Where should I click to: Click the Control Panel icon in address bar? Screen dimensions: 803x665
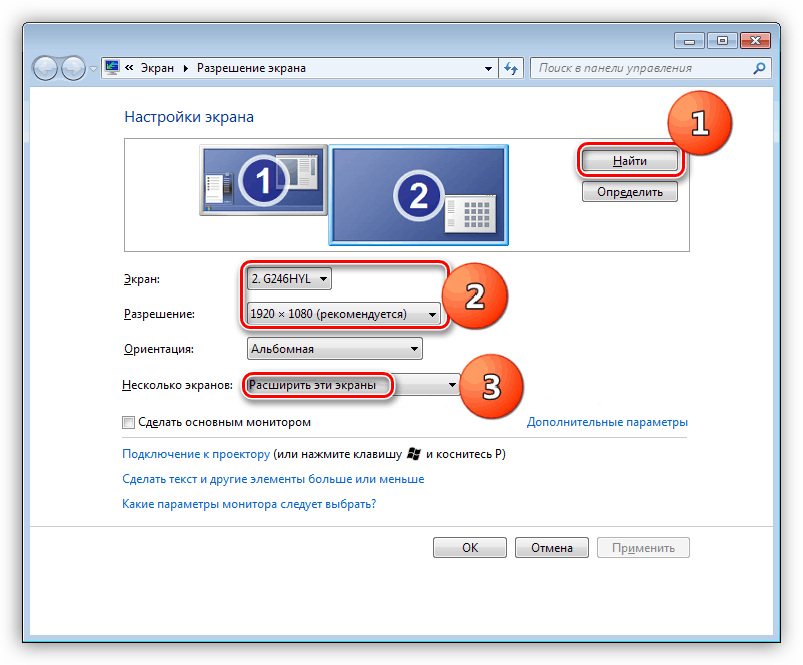(x=112, y=68)
